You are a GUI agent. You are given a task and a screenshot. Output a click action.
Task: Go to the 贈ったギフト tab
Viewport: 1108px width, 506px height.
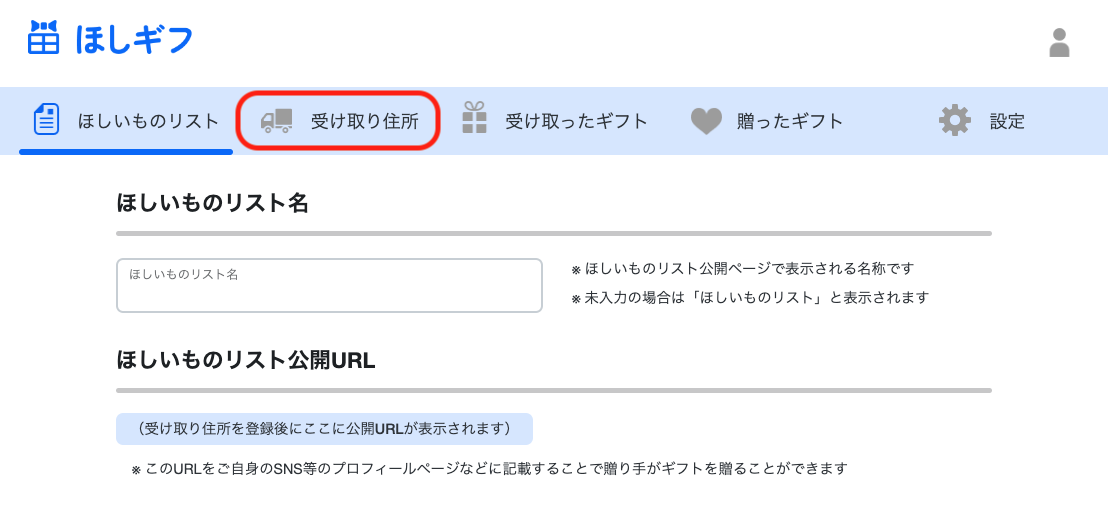(790, 122)
